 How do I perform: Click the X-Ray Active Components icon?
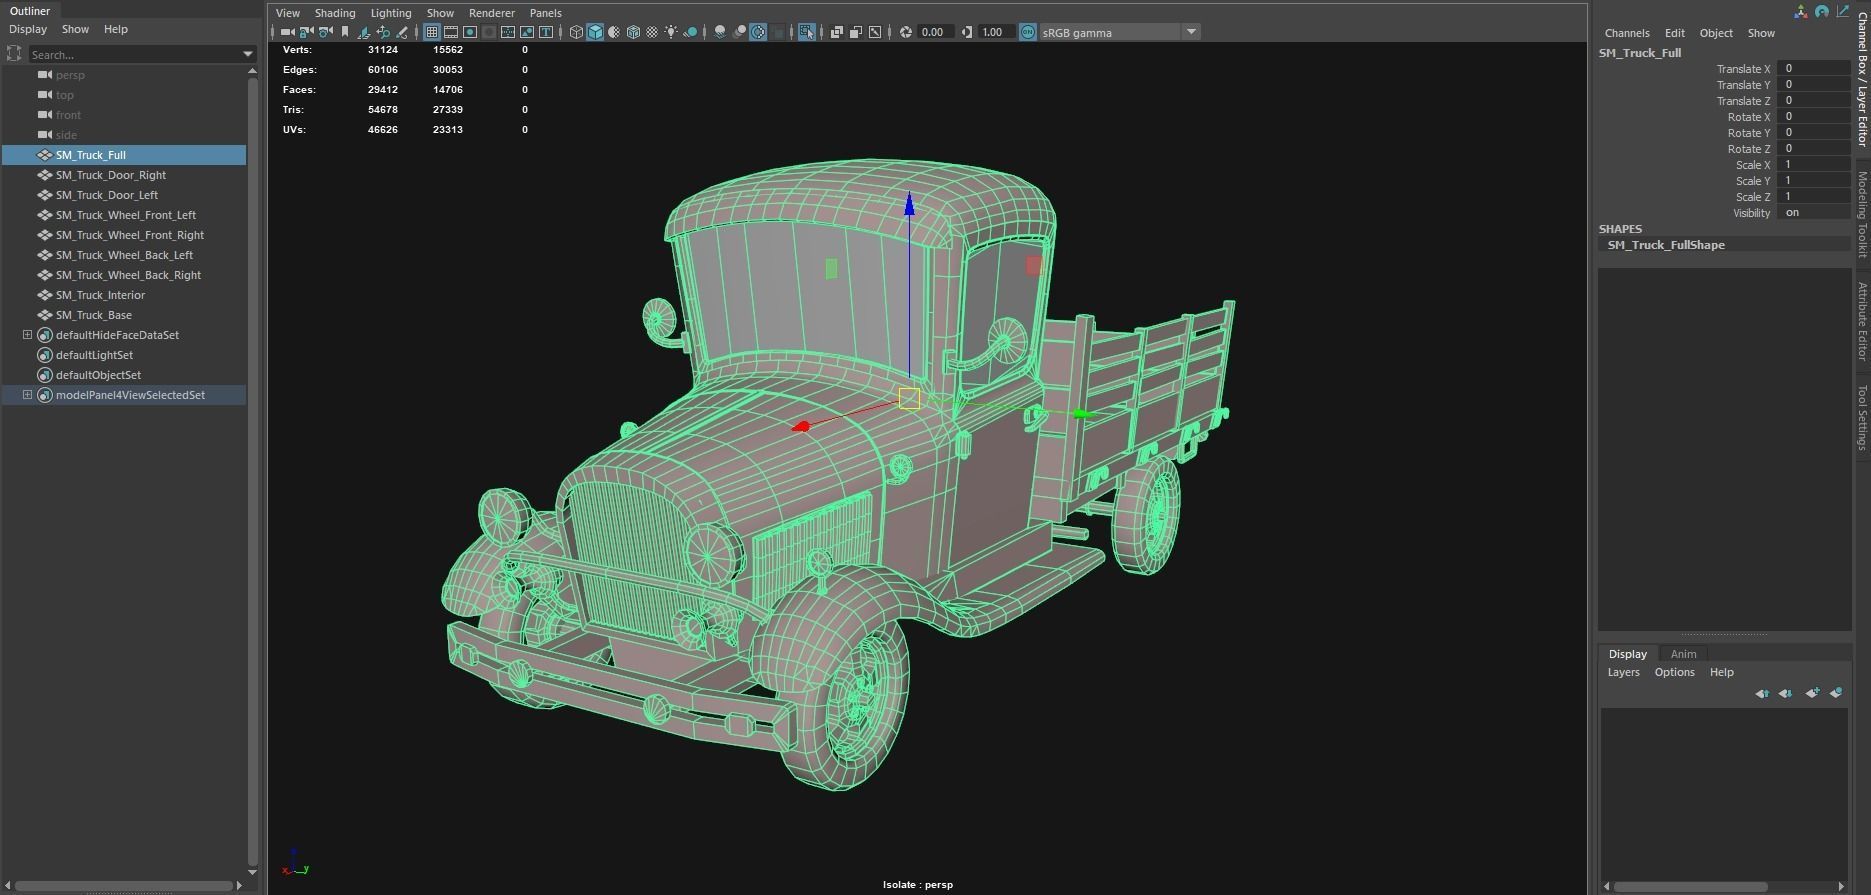pyautogui.click(x=856, y=32)
